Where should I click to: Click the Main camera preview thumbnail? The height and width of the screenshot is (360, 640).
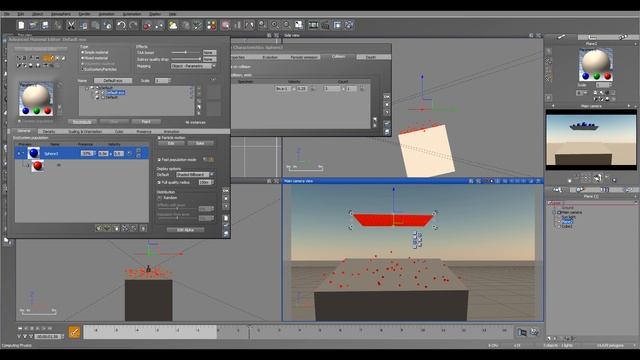[591, 140]
